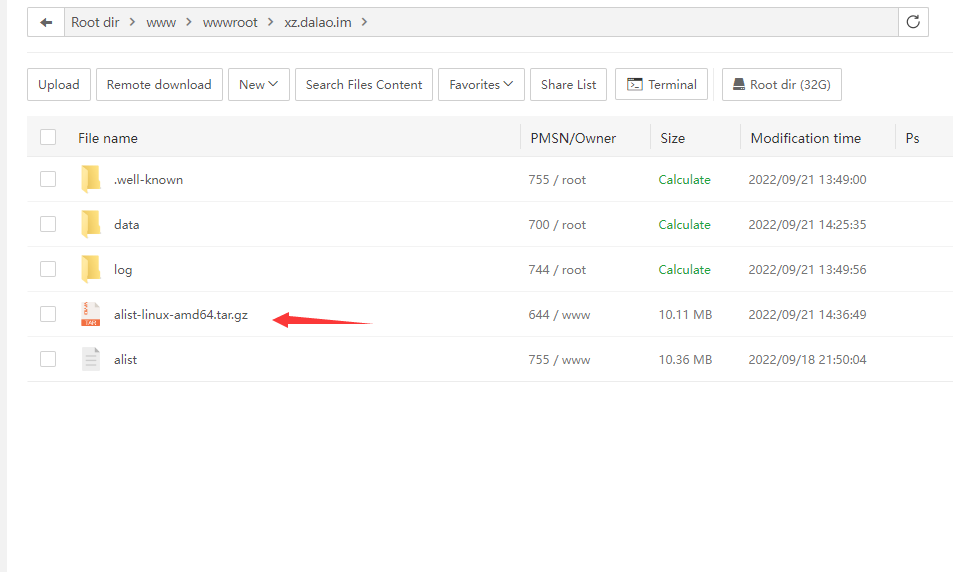Click the refresh icon beside path bar
The width and height of the screenshot is (953, 572).
(x=912, y=22)
